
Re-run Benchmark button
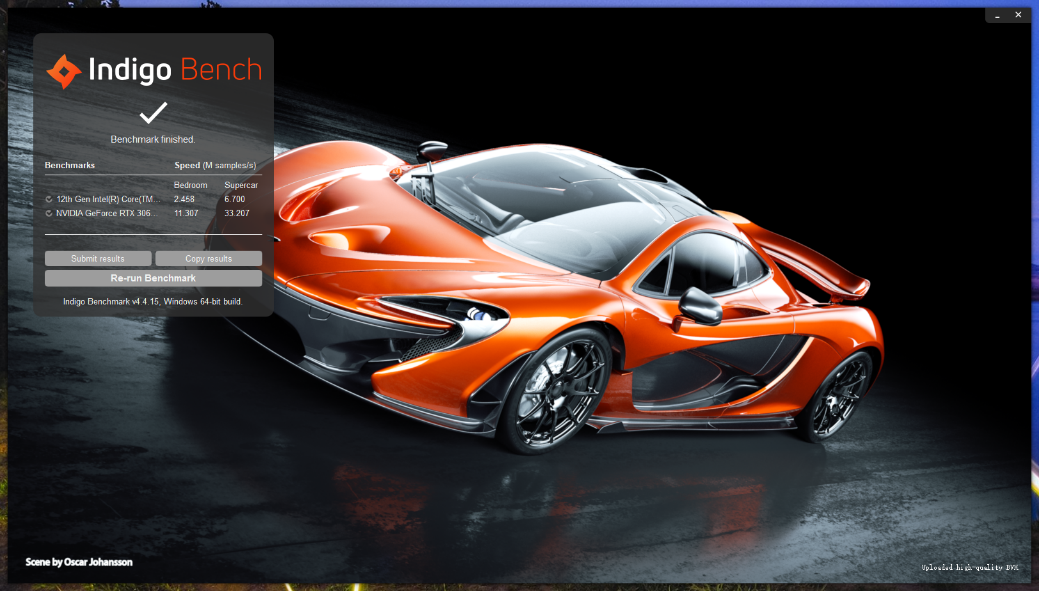pos(153,278)
